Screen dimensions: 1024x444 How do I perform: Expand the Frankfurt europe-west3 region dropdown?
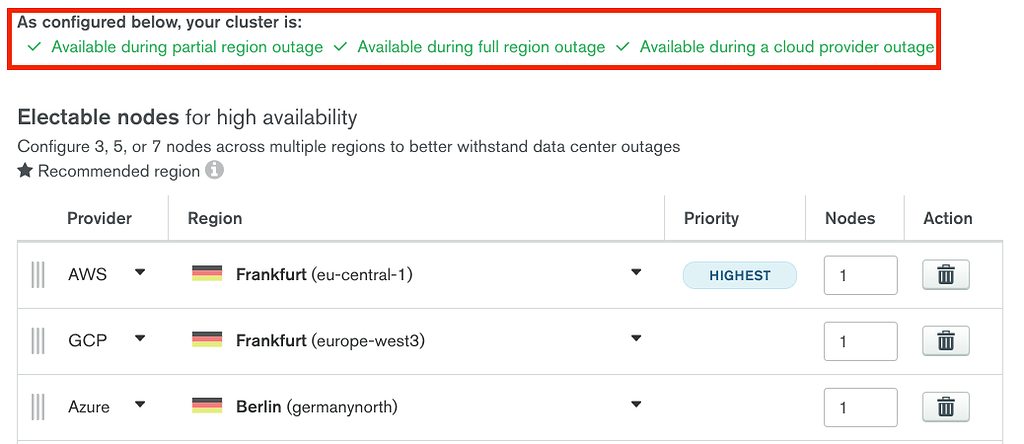pos(636,338)
